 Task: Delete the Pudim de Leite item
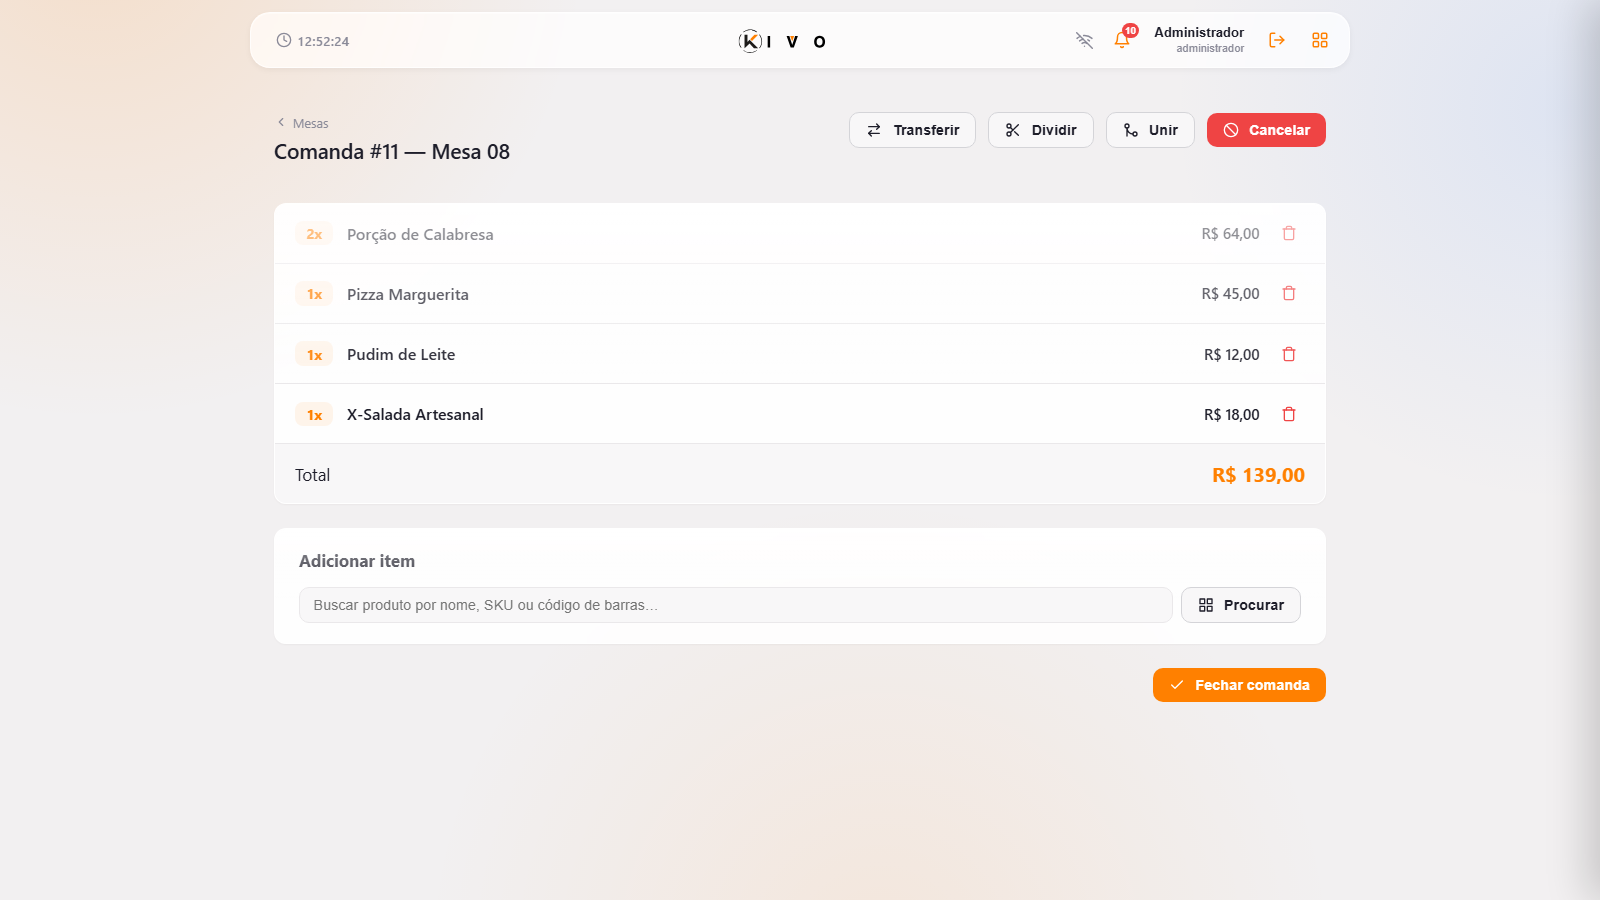pos(1289,354)
